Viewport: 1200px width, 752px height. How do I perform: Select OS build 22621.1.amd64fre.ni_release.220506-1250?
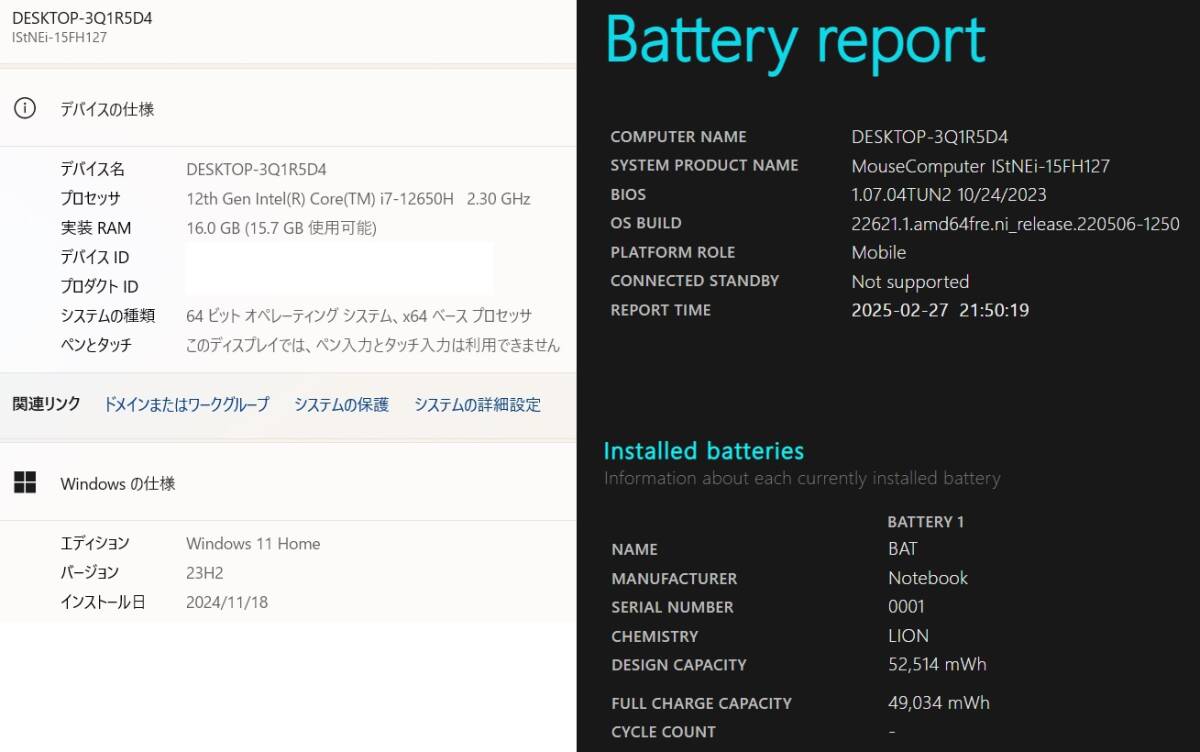coord(1015,224)
